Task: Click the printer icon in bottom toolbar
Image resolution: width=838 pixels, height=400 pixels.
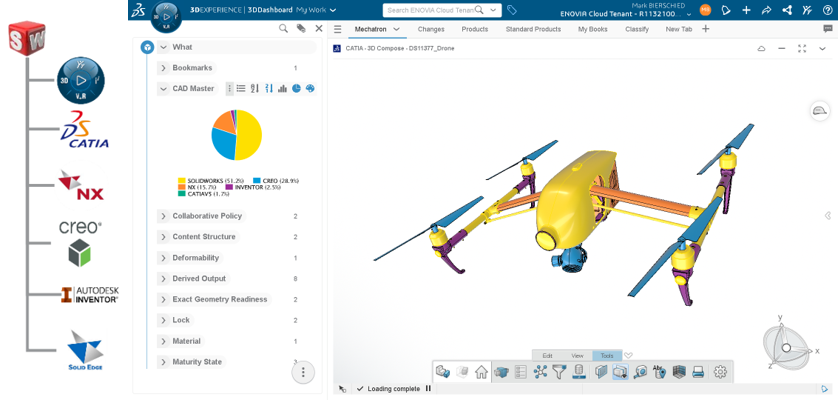Action: click(x=698, y=372)
